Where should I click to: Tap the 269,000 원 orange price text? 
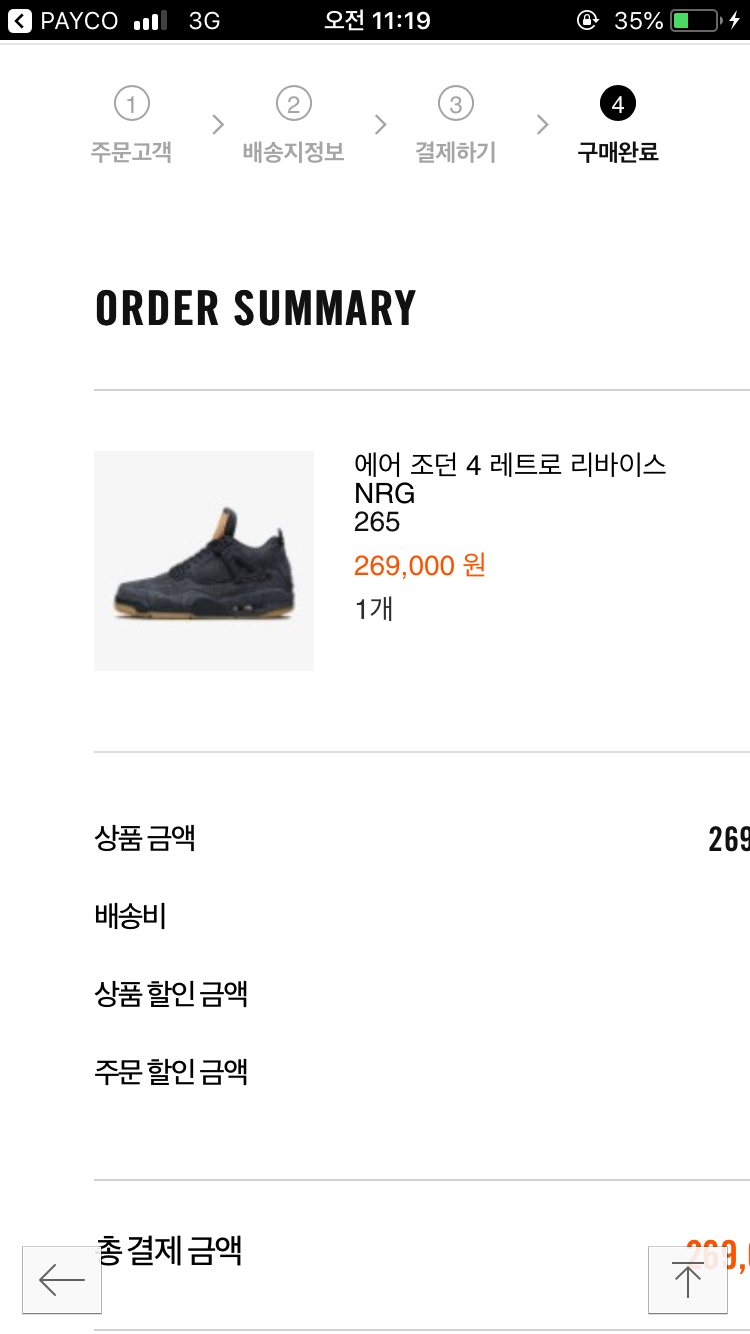point(420,566)
